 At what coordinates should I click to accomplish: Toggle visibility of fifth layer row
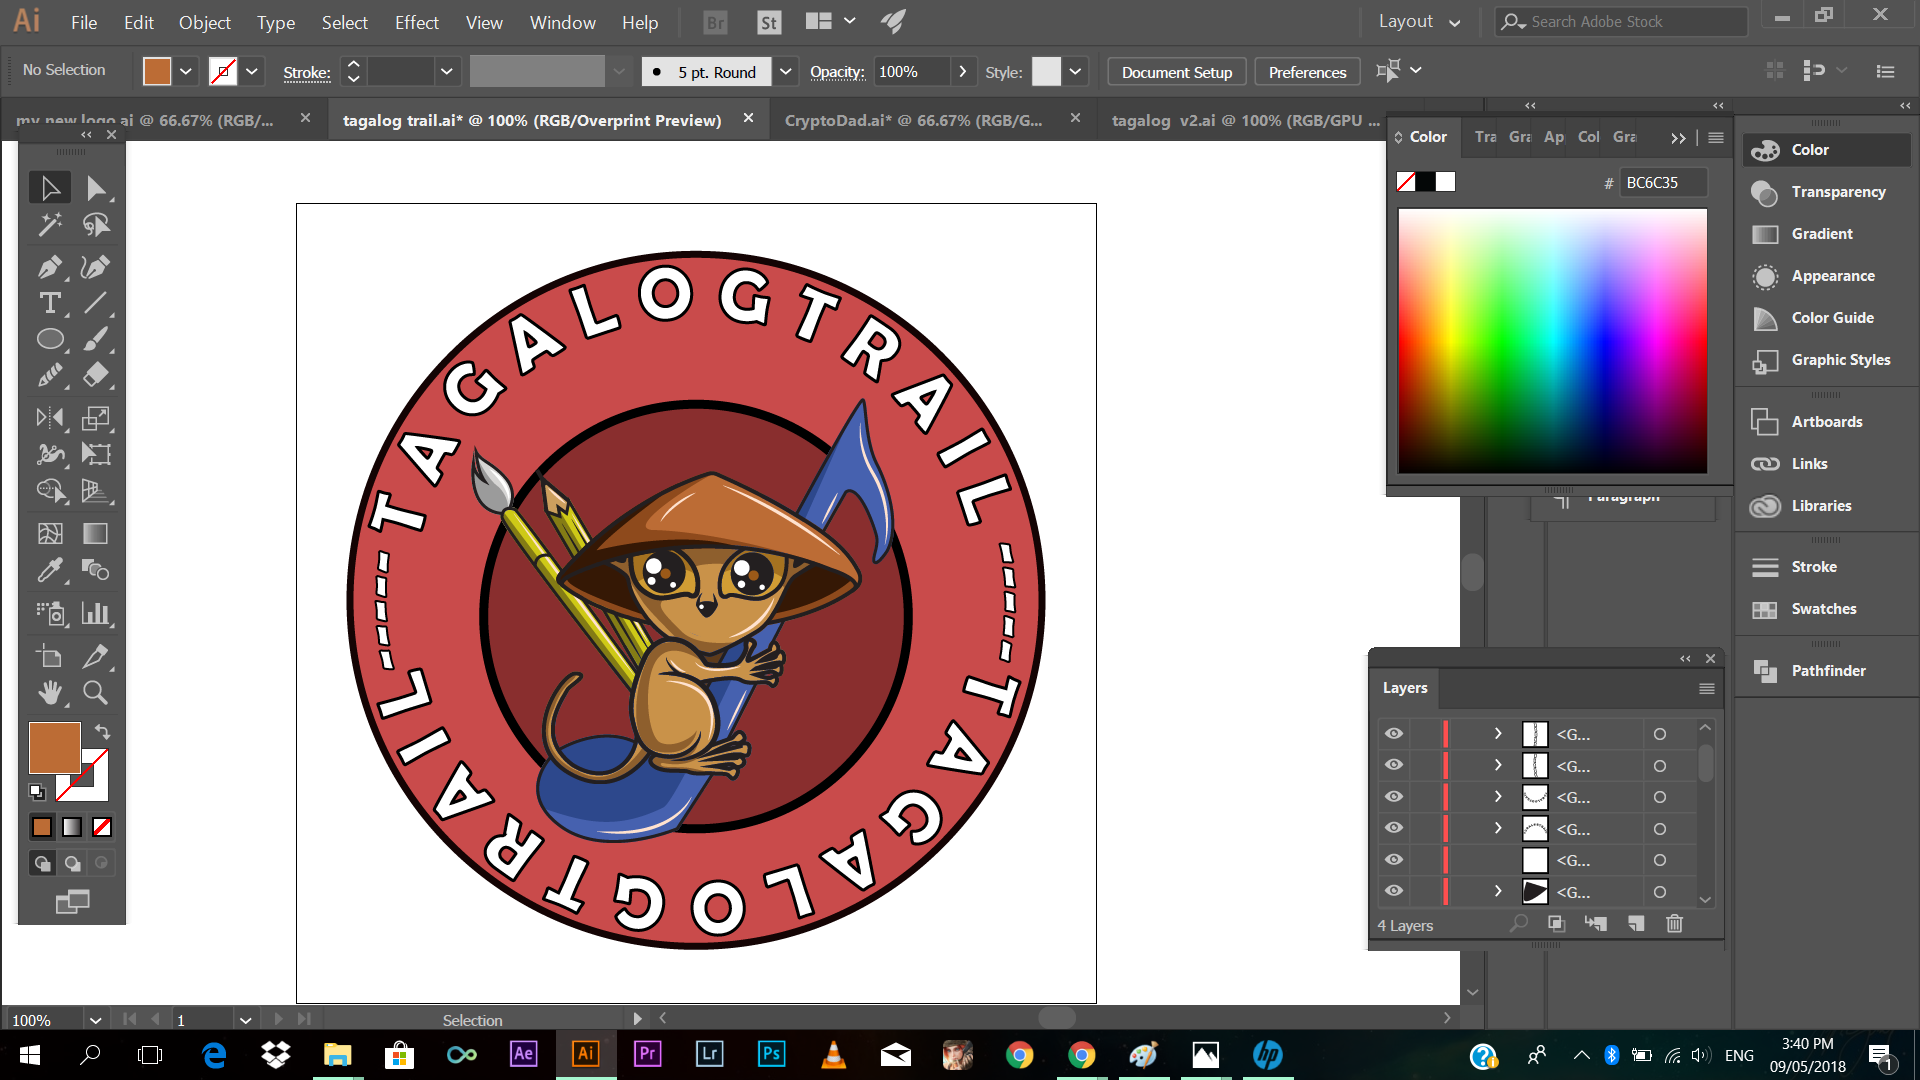(1394, 860)
